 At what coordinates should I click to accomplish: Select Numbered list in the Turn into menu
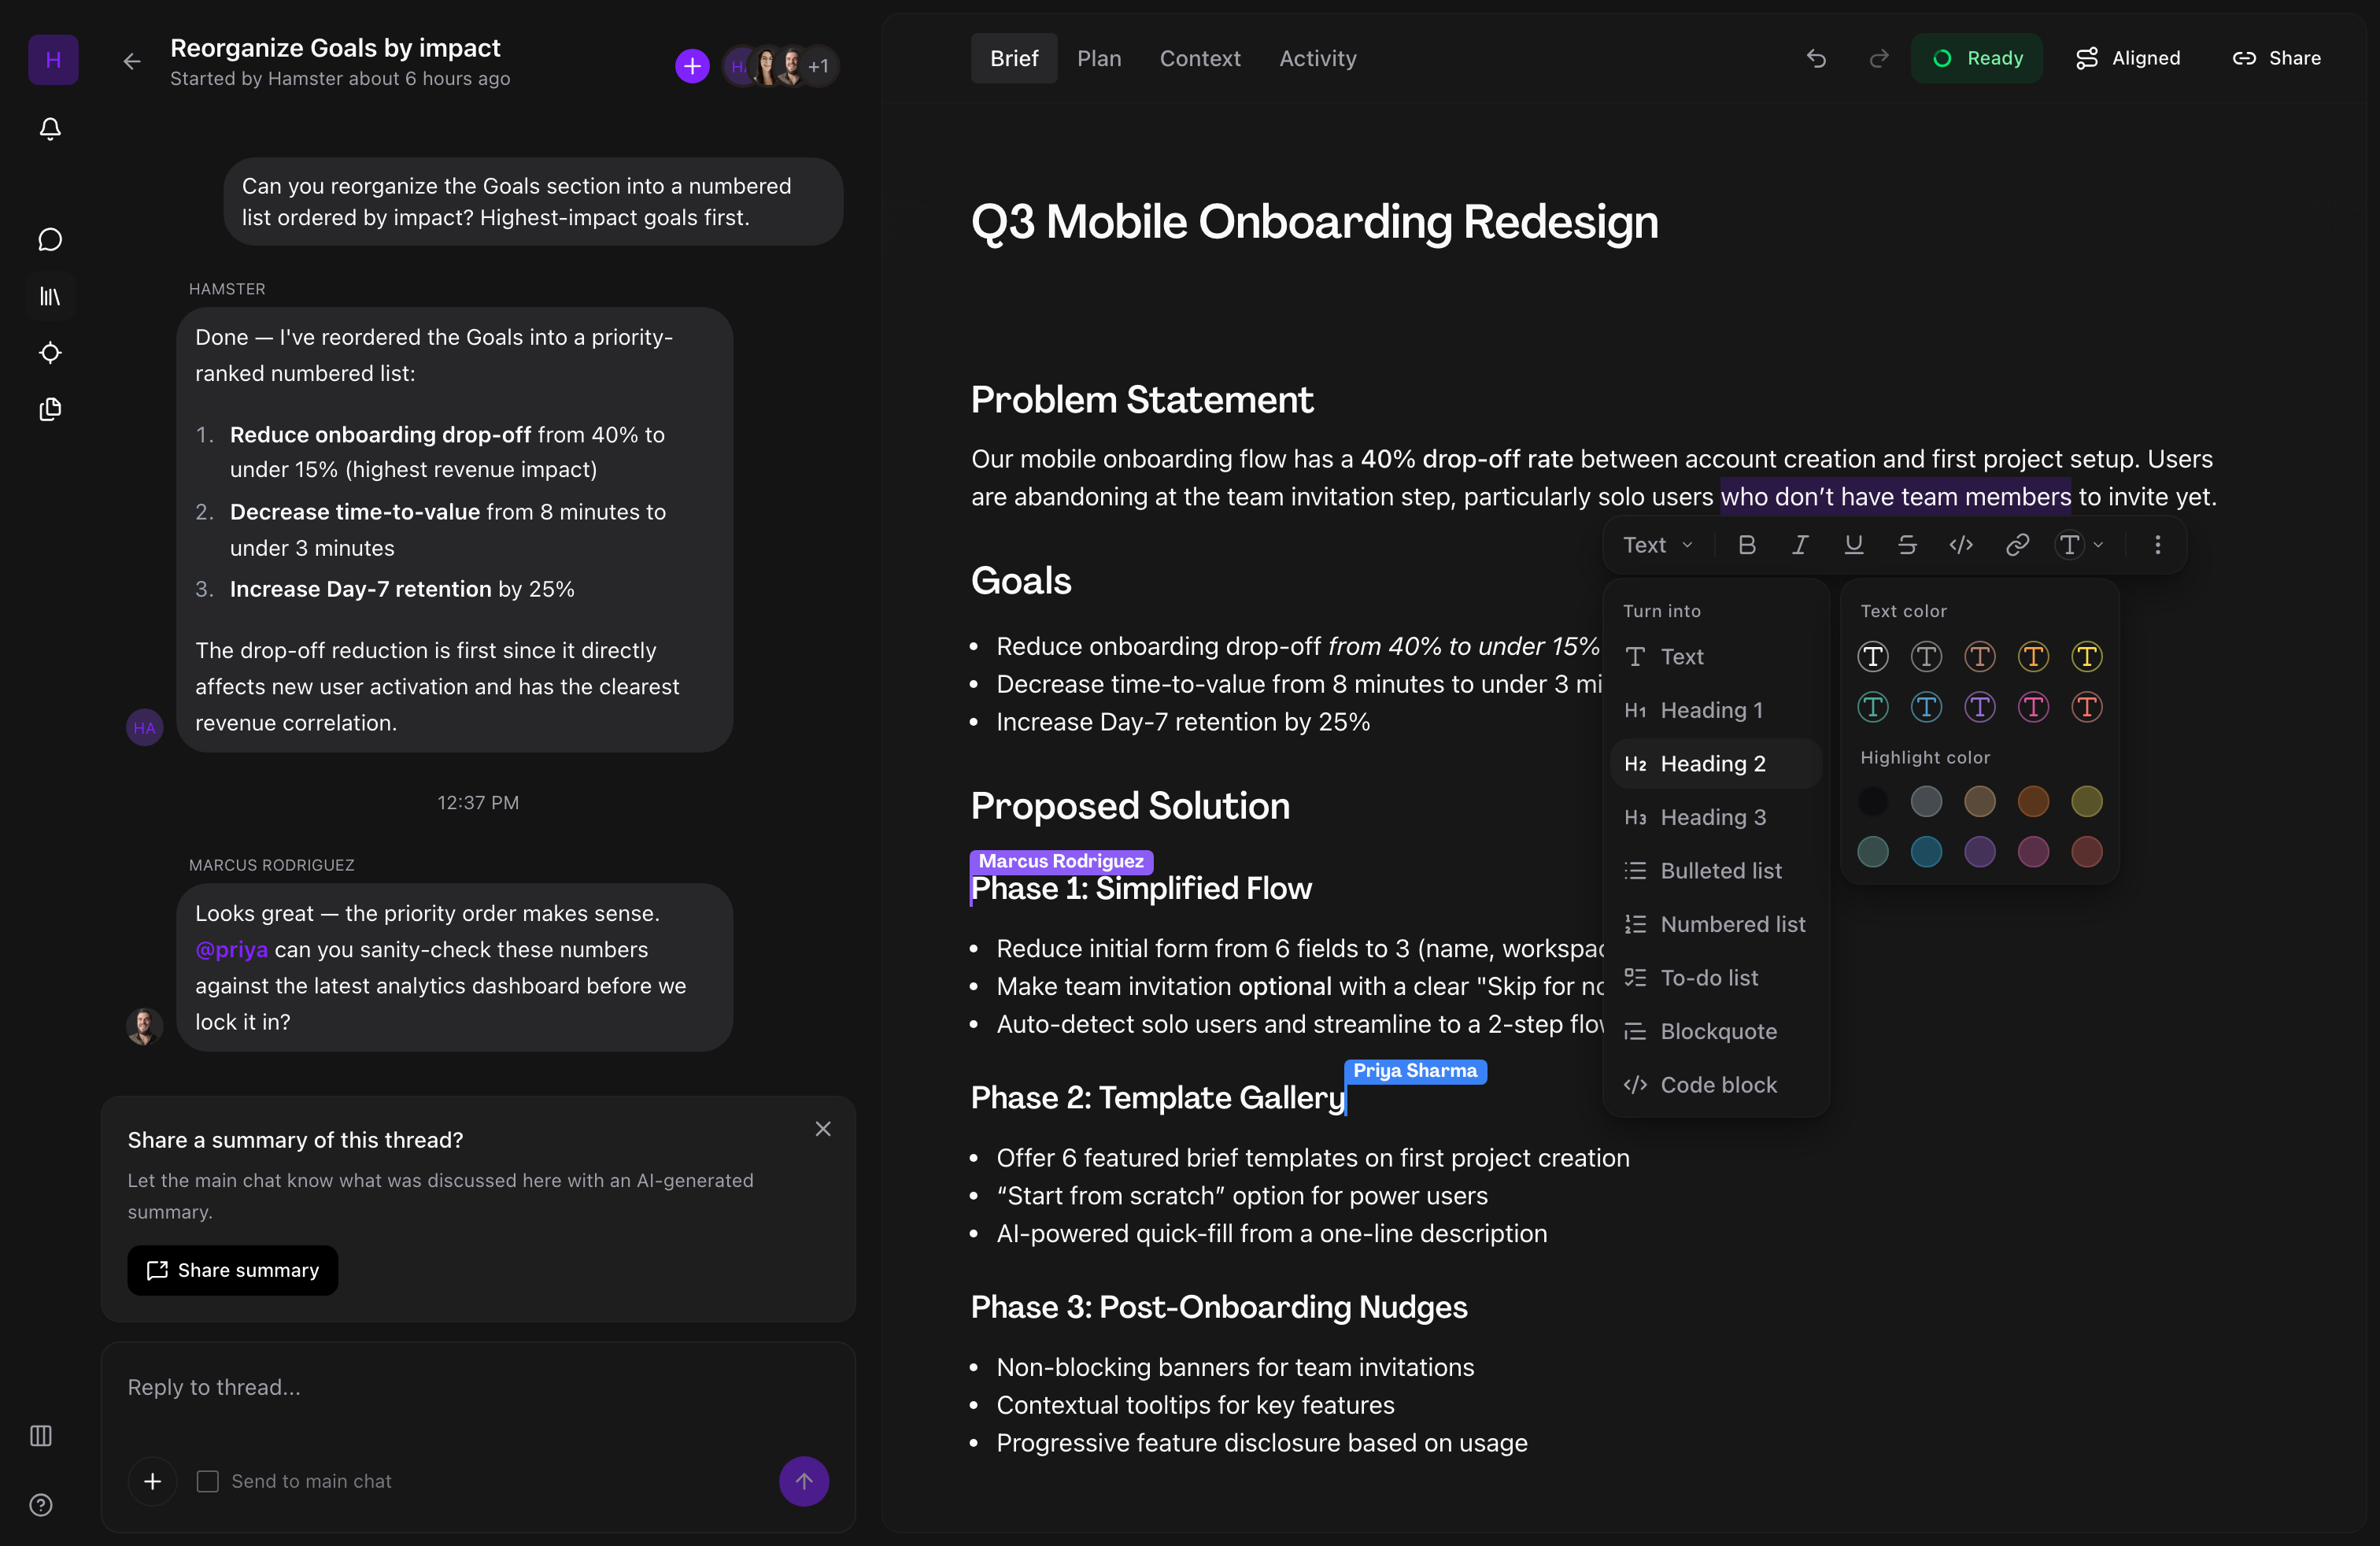pos(1733,924)
